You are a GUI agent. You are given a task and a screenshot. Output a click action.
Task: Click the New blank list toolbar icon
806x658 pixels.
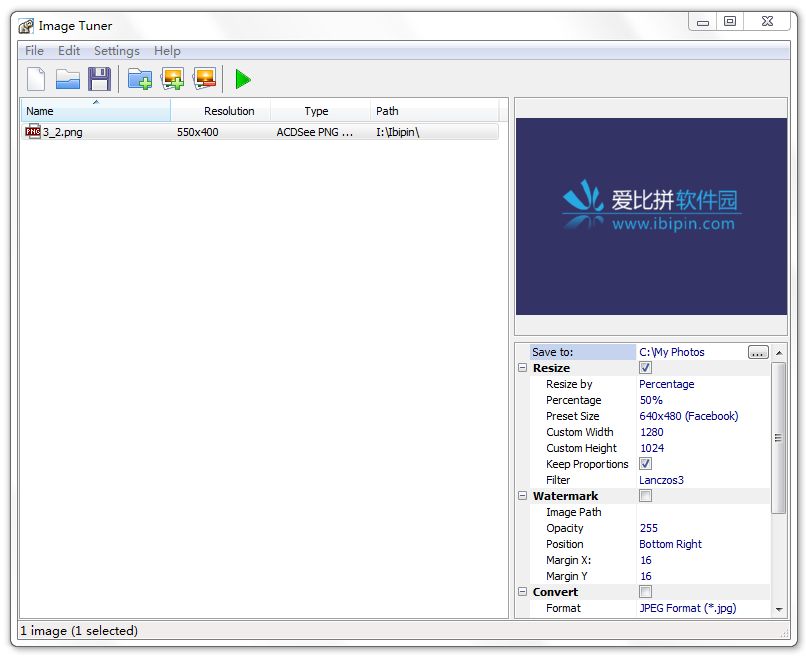pyautogui.click(x=36, y=79)
